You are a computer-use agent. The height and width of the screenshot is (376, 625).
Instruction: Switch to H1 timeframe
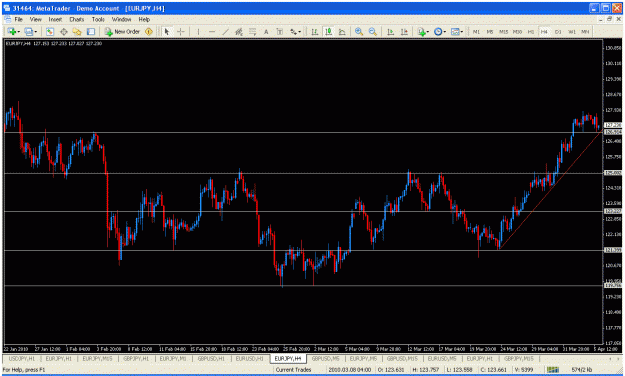click(531, 31)
